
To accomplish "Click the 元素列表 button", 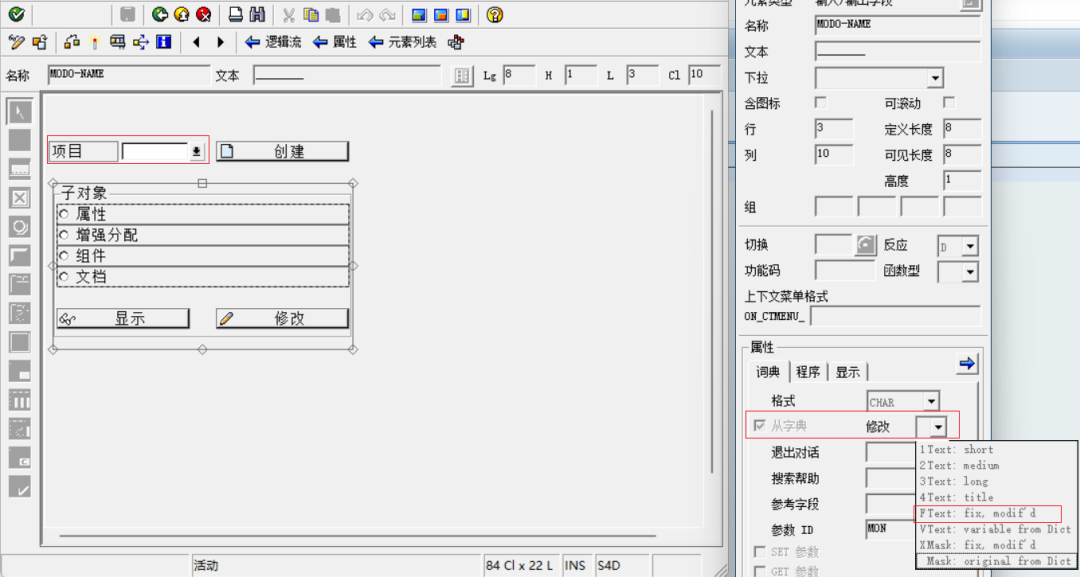I will tap(402, 42).
